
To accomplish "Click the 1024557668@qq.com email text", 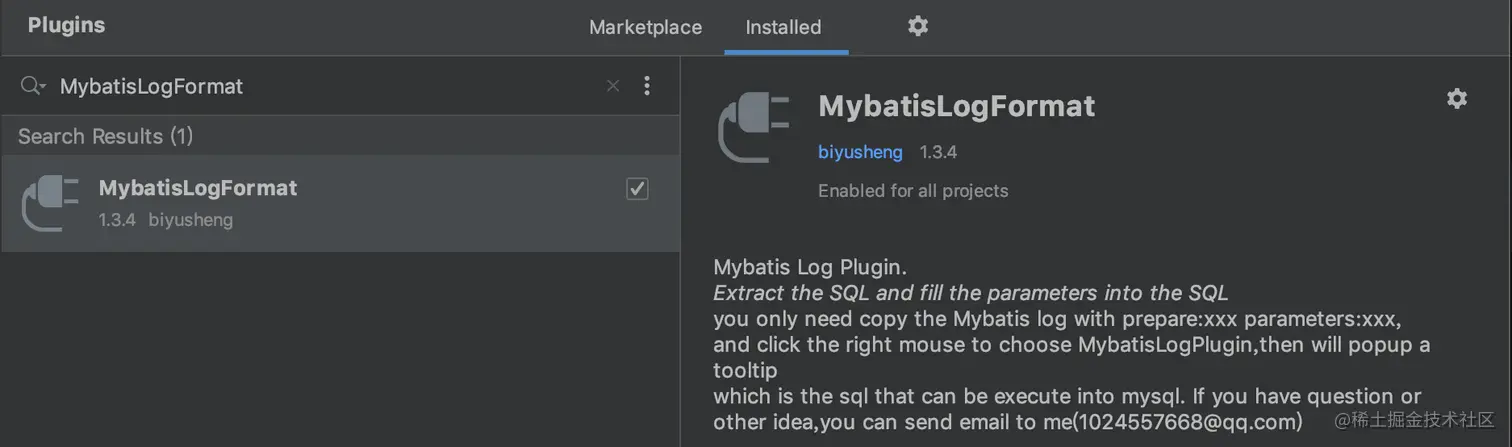I will [x=1186, y=421].
